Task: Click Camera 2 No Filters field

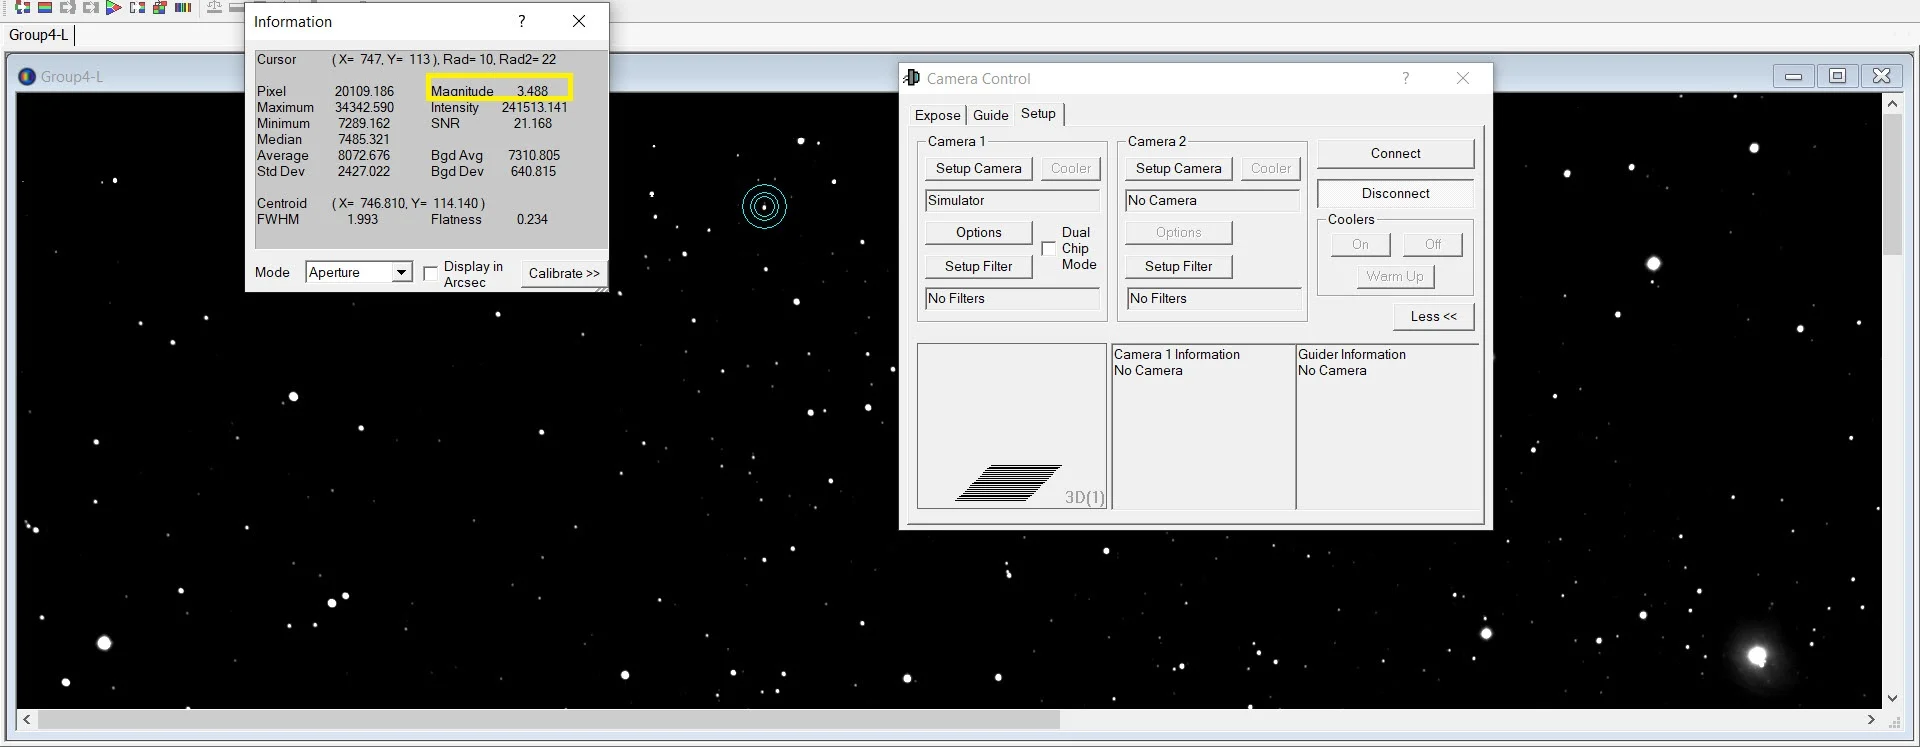Action: tap(1212, 298)
